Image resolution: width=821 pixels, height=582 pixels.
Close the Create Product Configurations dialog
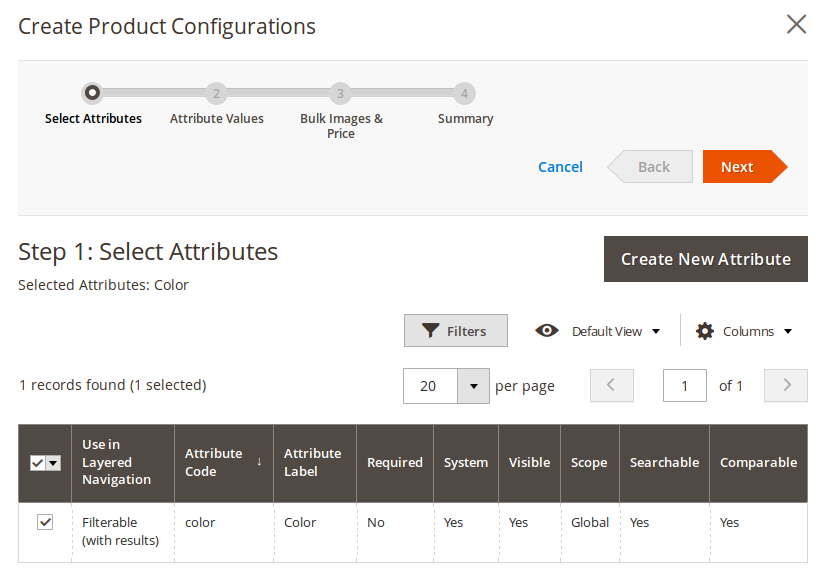(796, 24)
